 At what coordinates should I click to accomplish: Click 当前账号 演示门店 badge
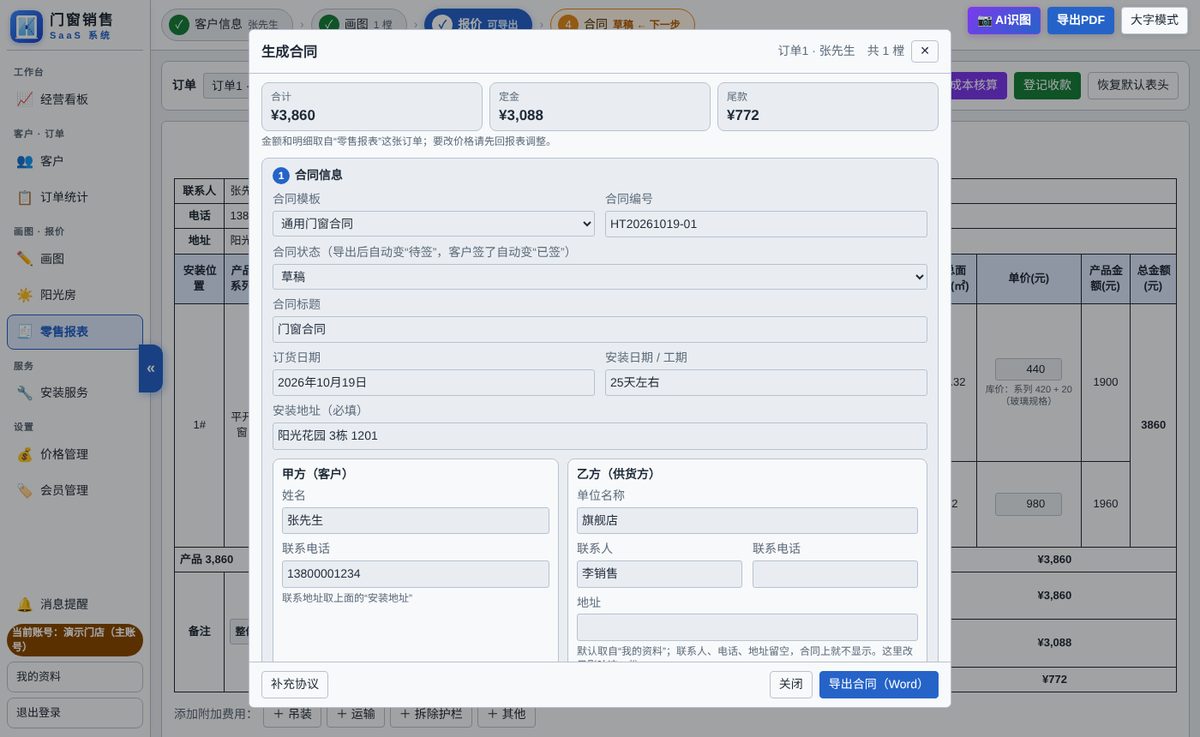[75, 640]
